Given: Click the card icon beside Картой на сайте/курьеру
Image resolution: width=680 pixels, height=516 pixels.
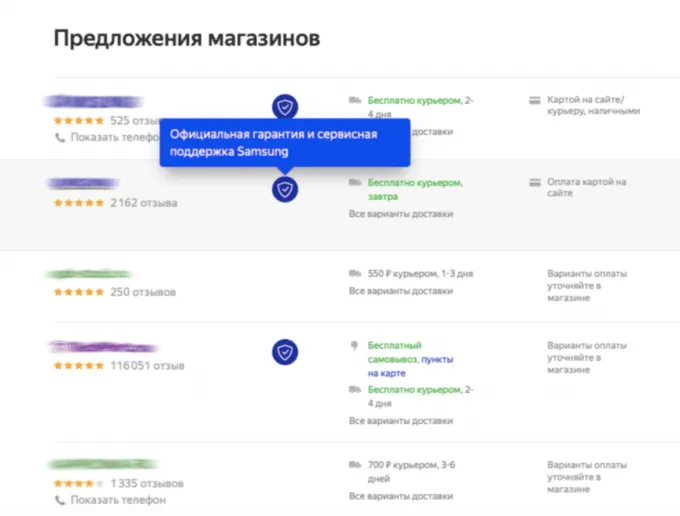Looking at the screenshot, I should (x=534, y=101).
